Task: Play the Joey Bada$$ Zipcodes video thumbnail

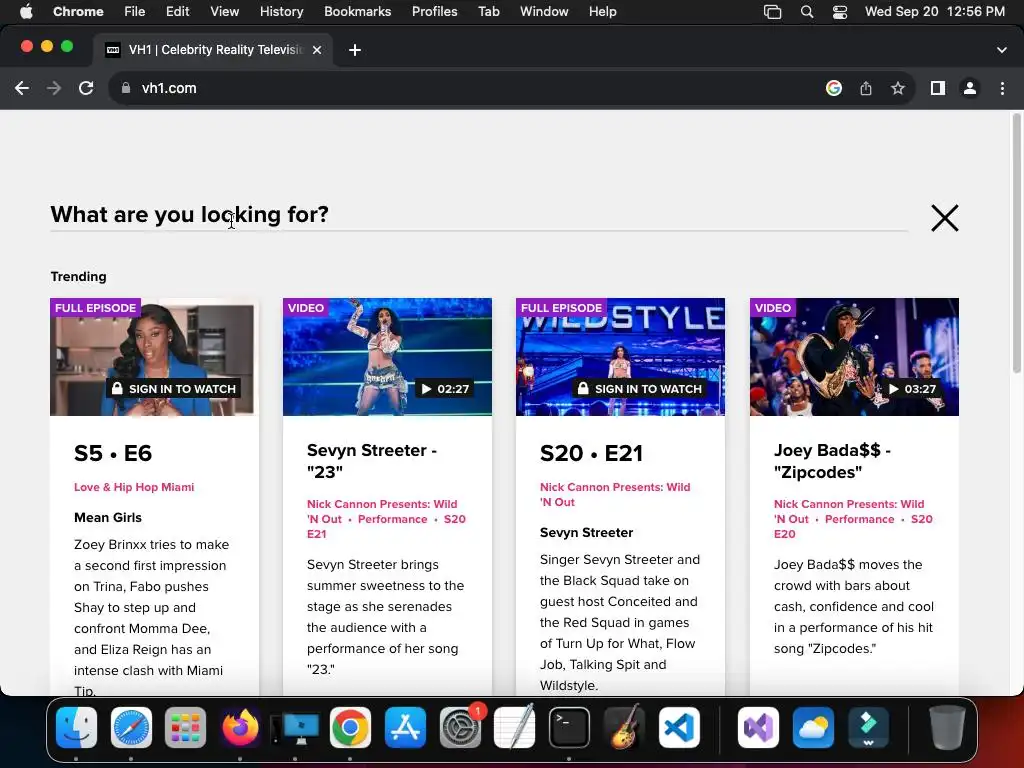Action: coord(854,357)
